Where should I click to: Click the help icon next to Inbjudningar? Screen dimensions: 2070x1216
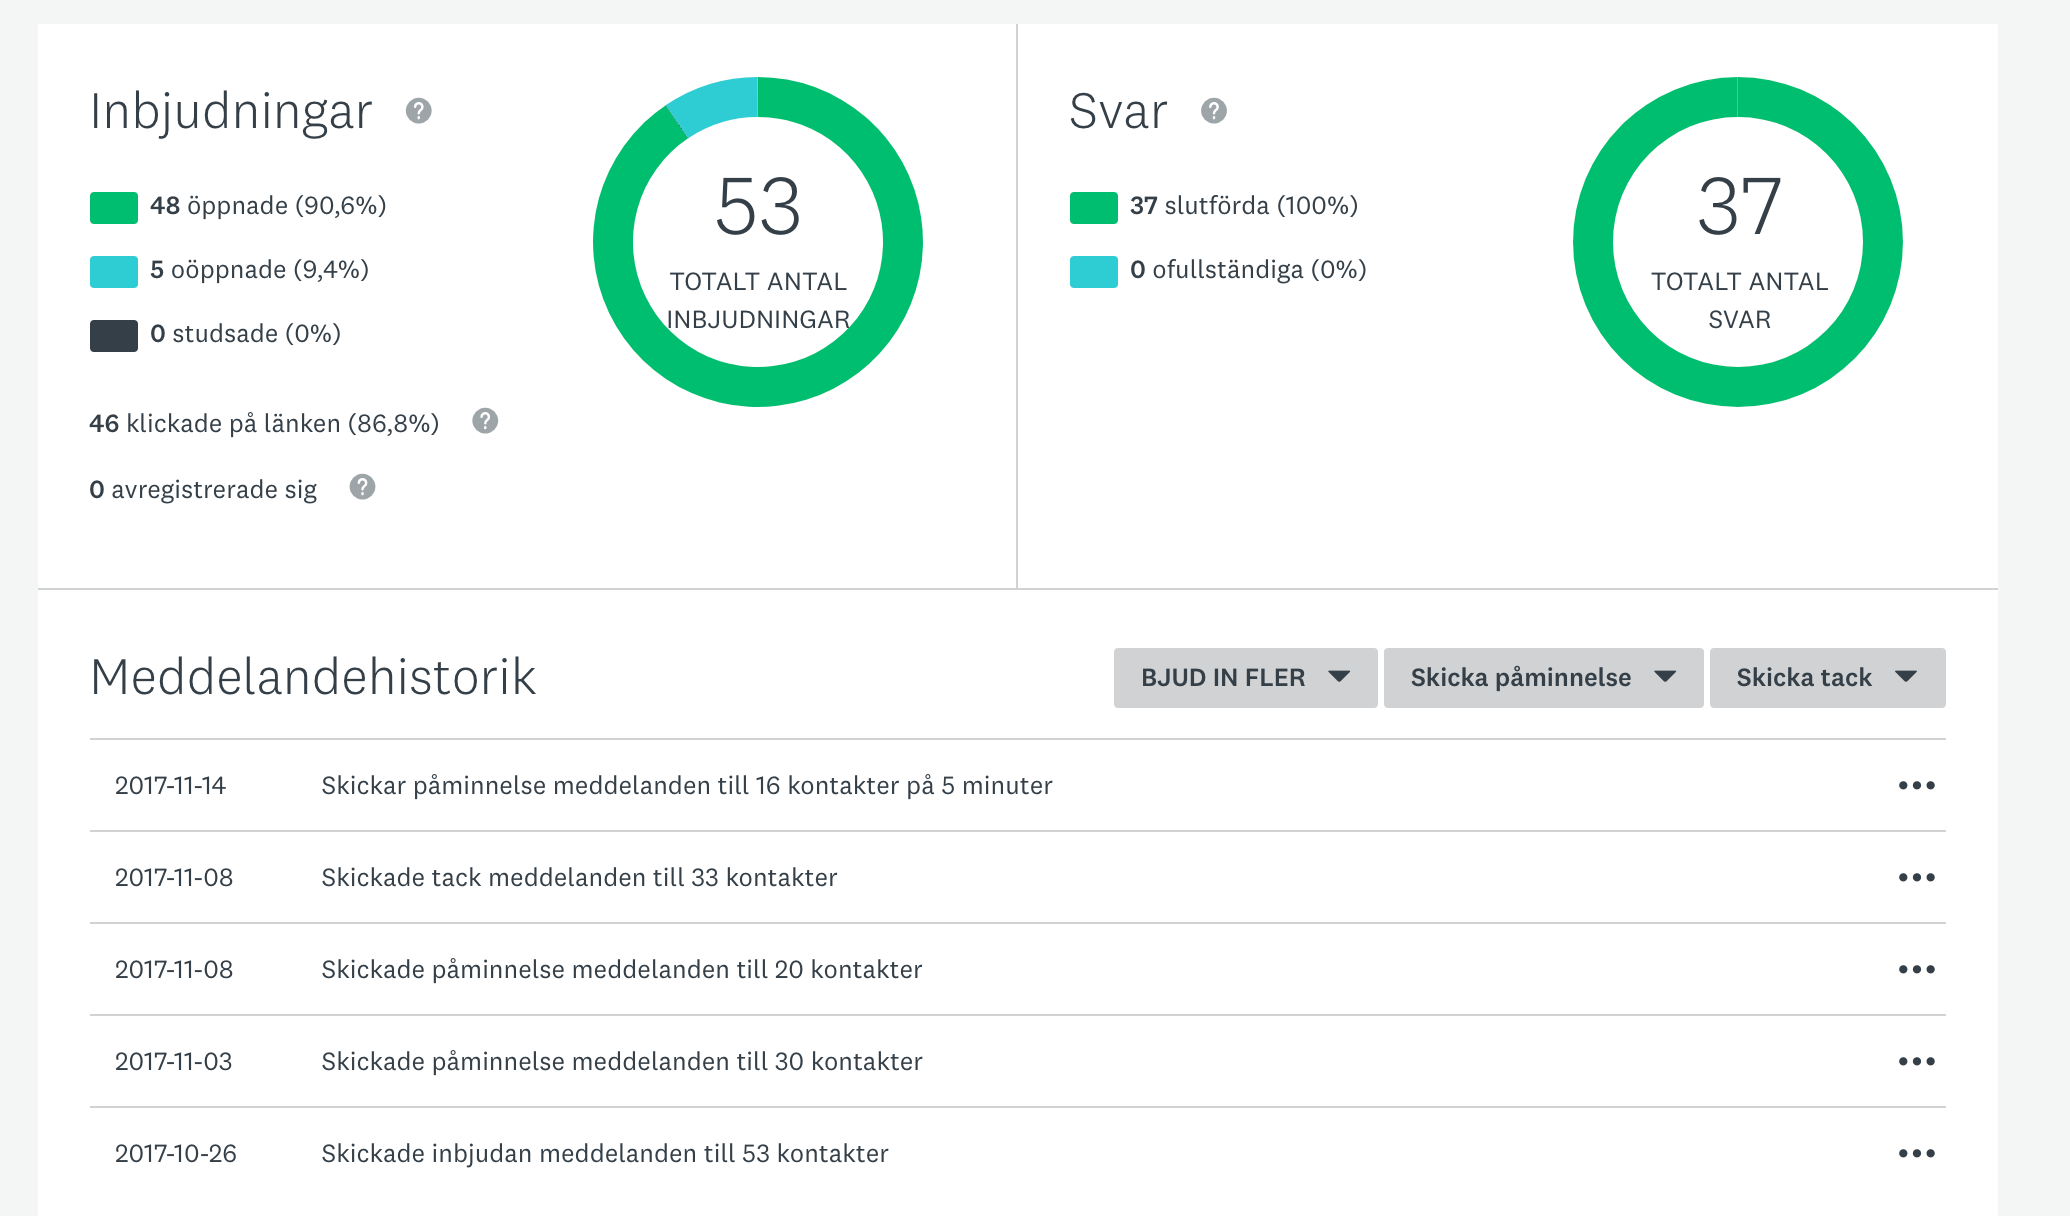pyautogui.click(x=419, y=111)
